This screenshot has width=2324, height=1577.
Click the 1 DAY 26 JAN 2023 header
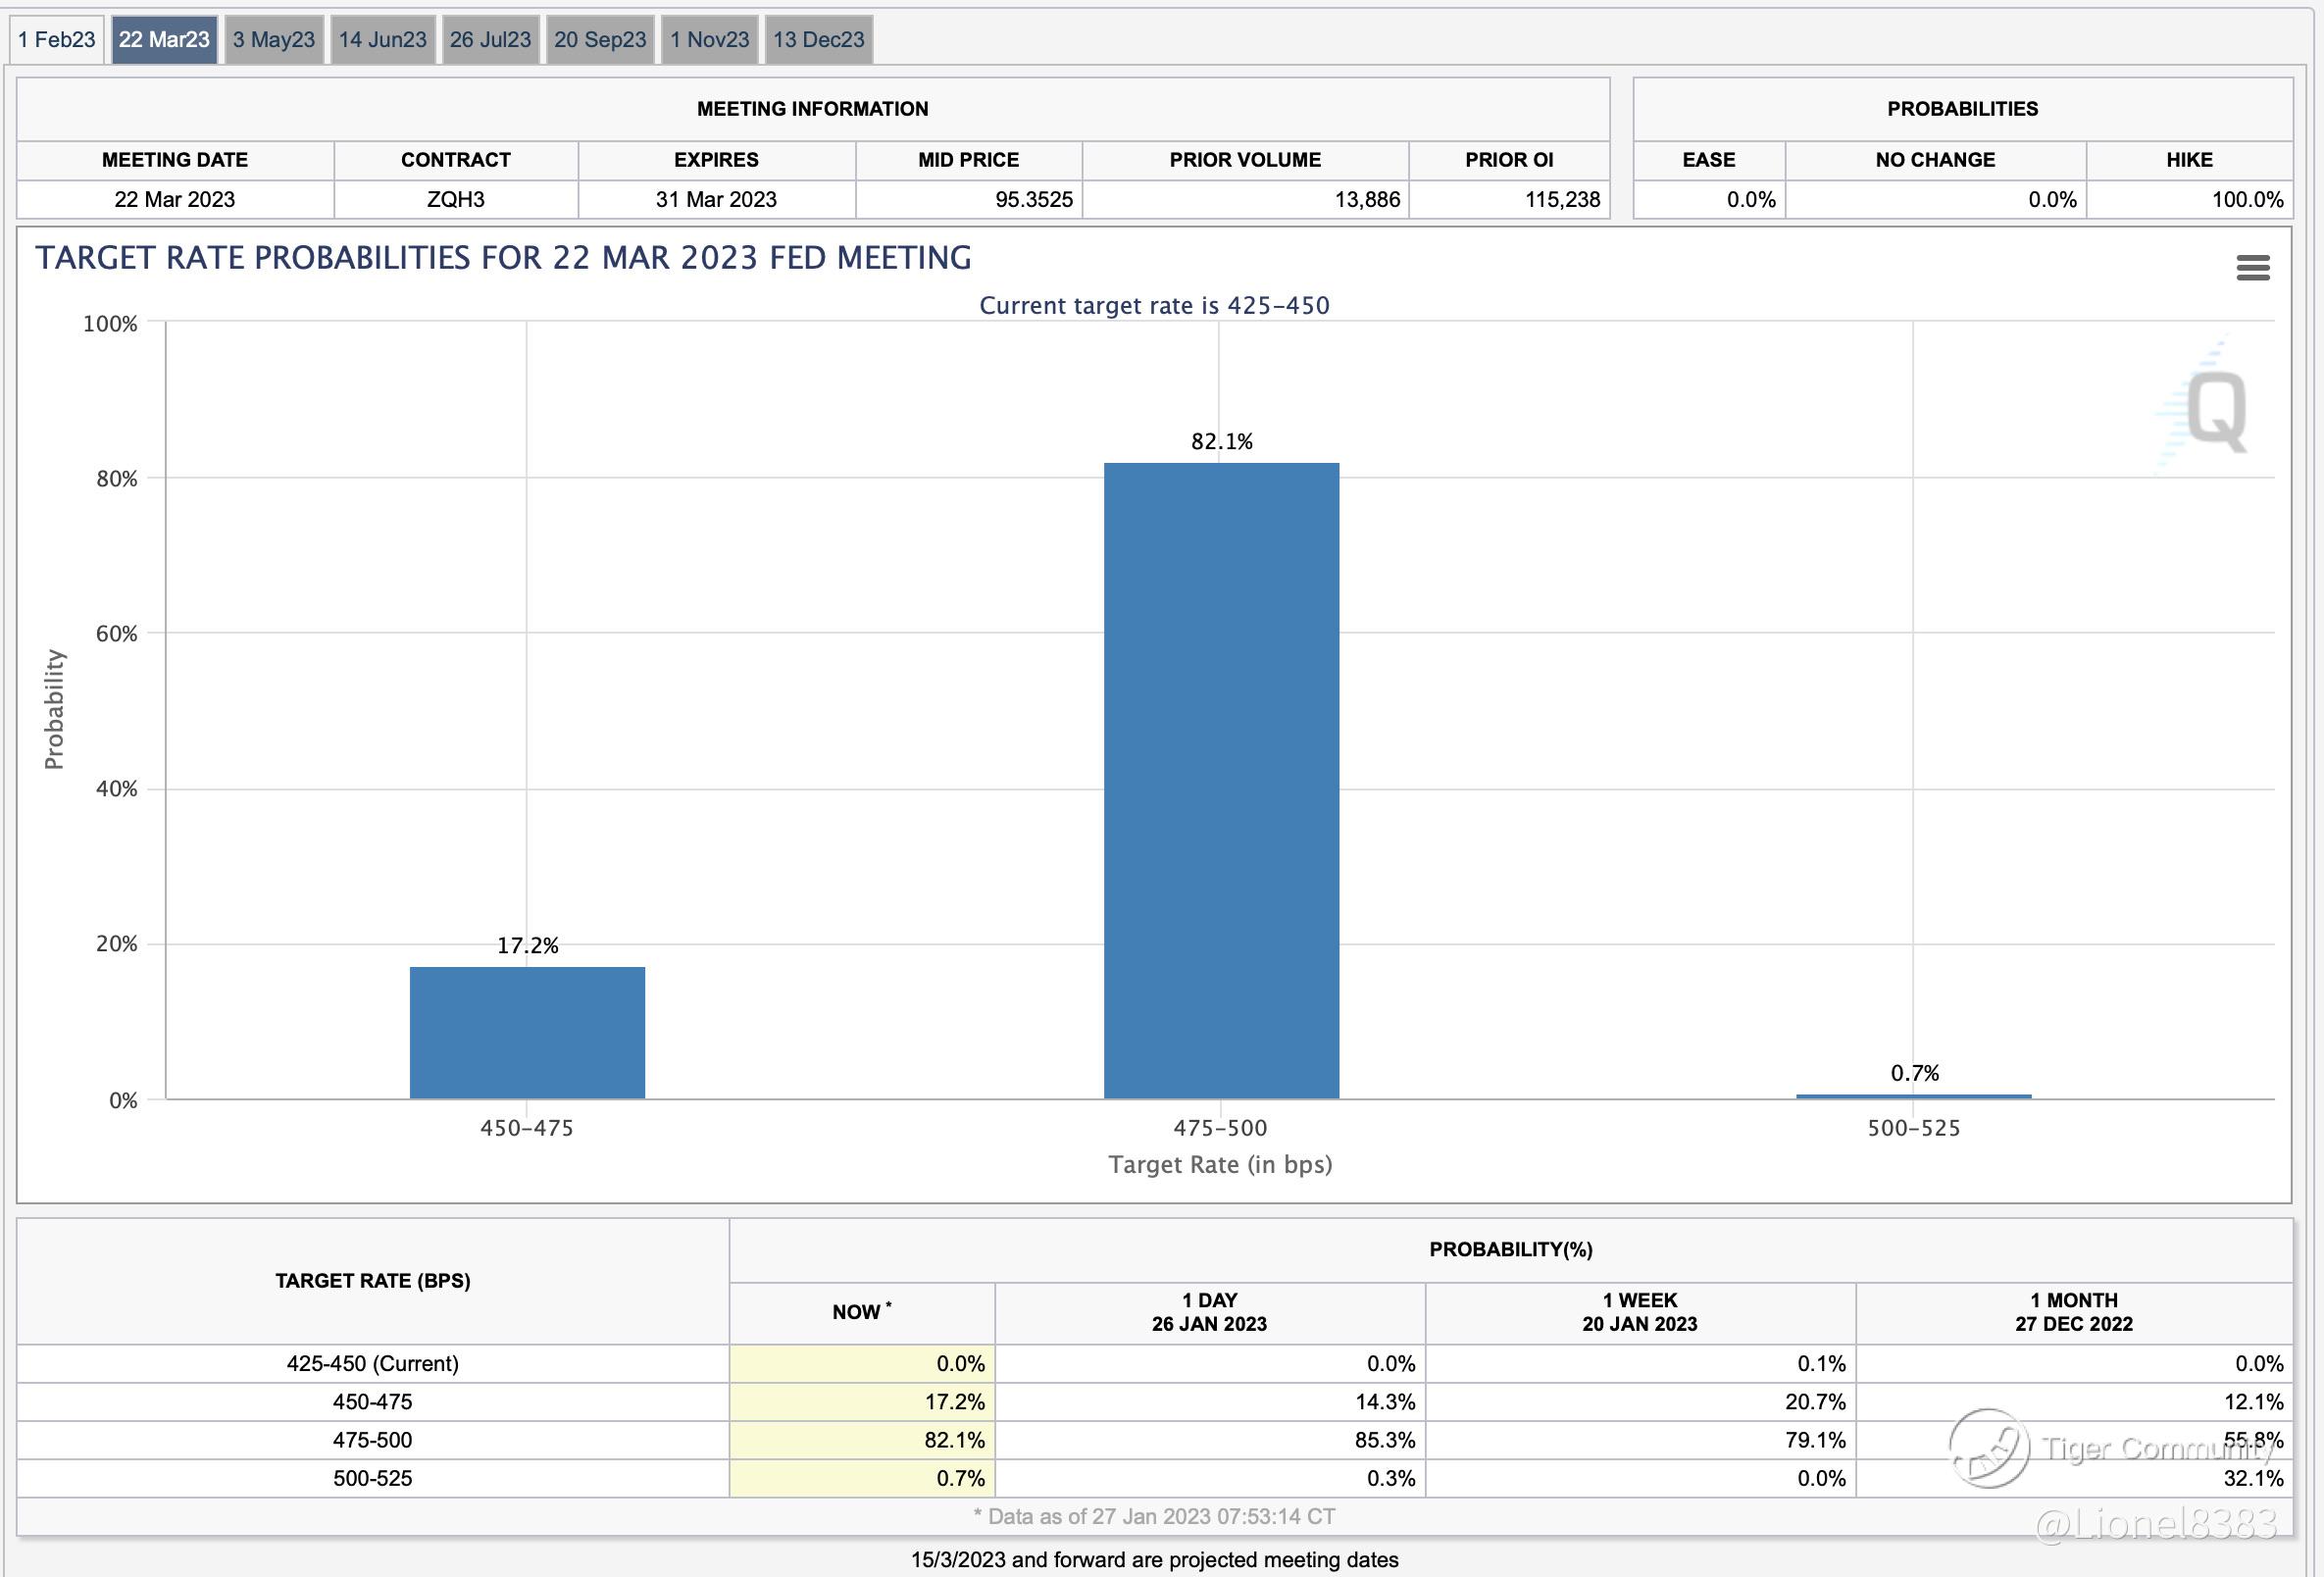tap(1209, 1312)
